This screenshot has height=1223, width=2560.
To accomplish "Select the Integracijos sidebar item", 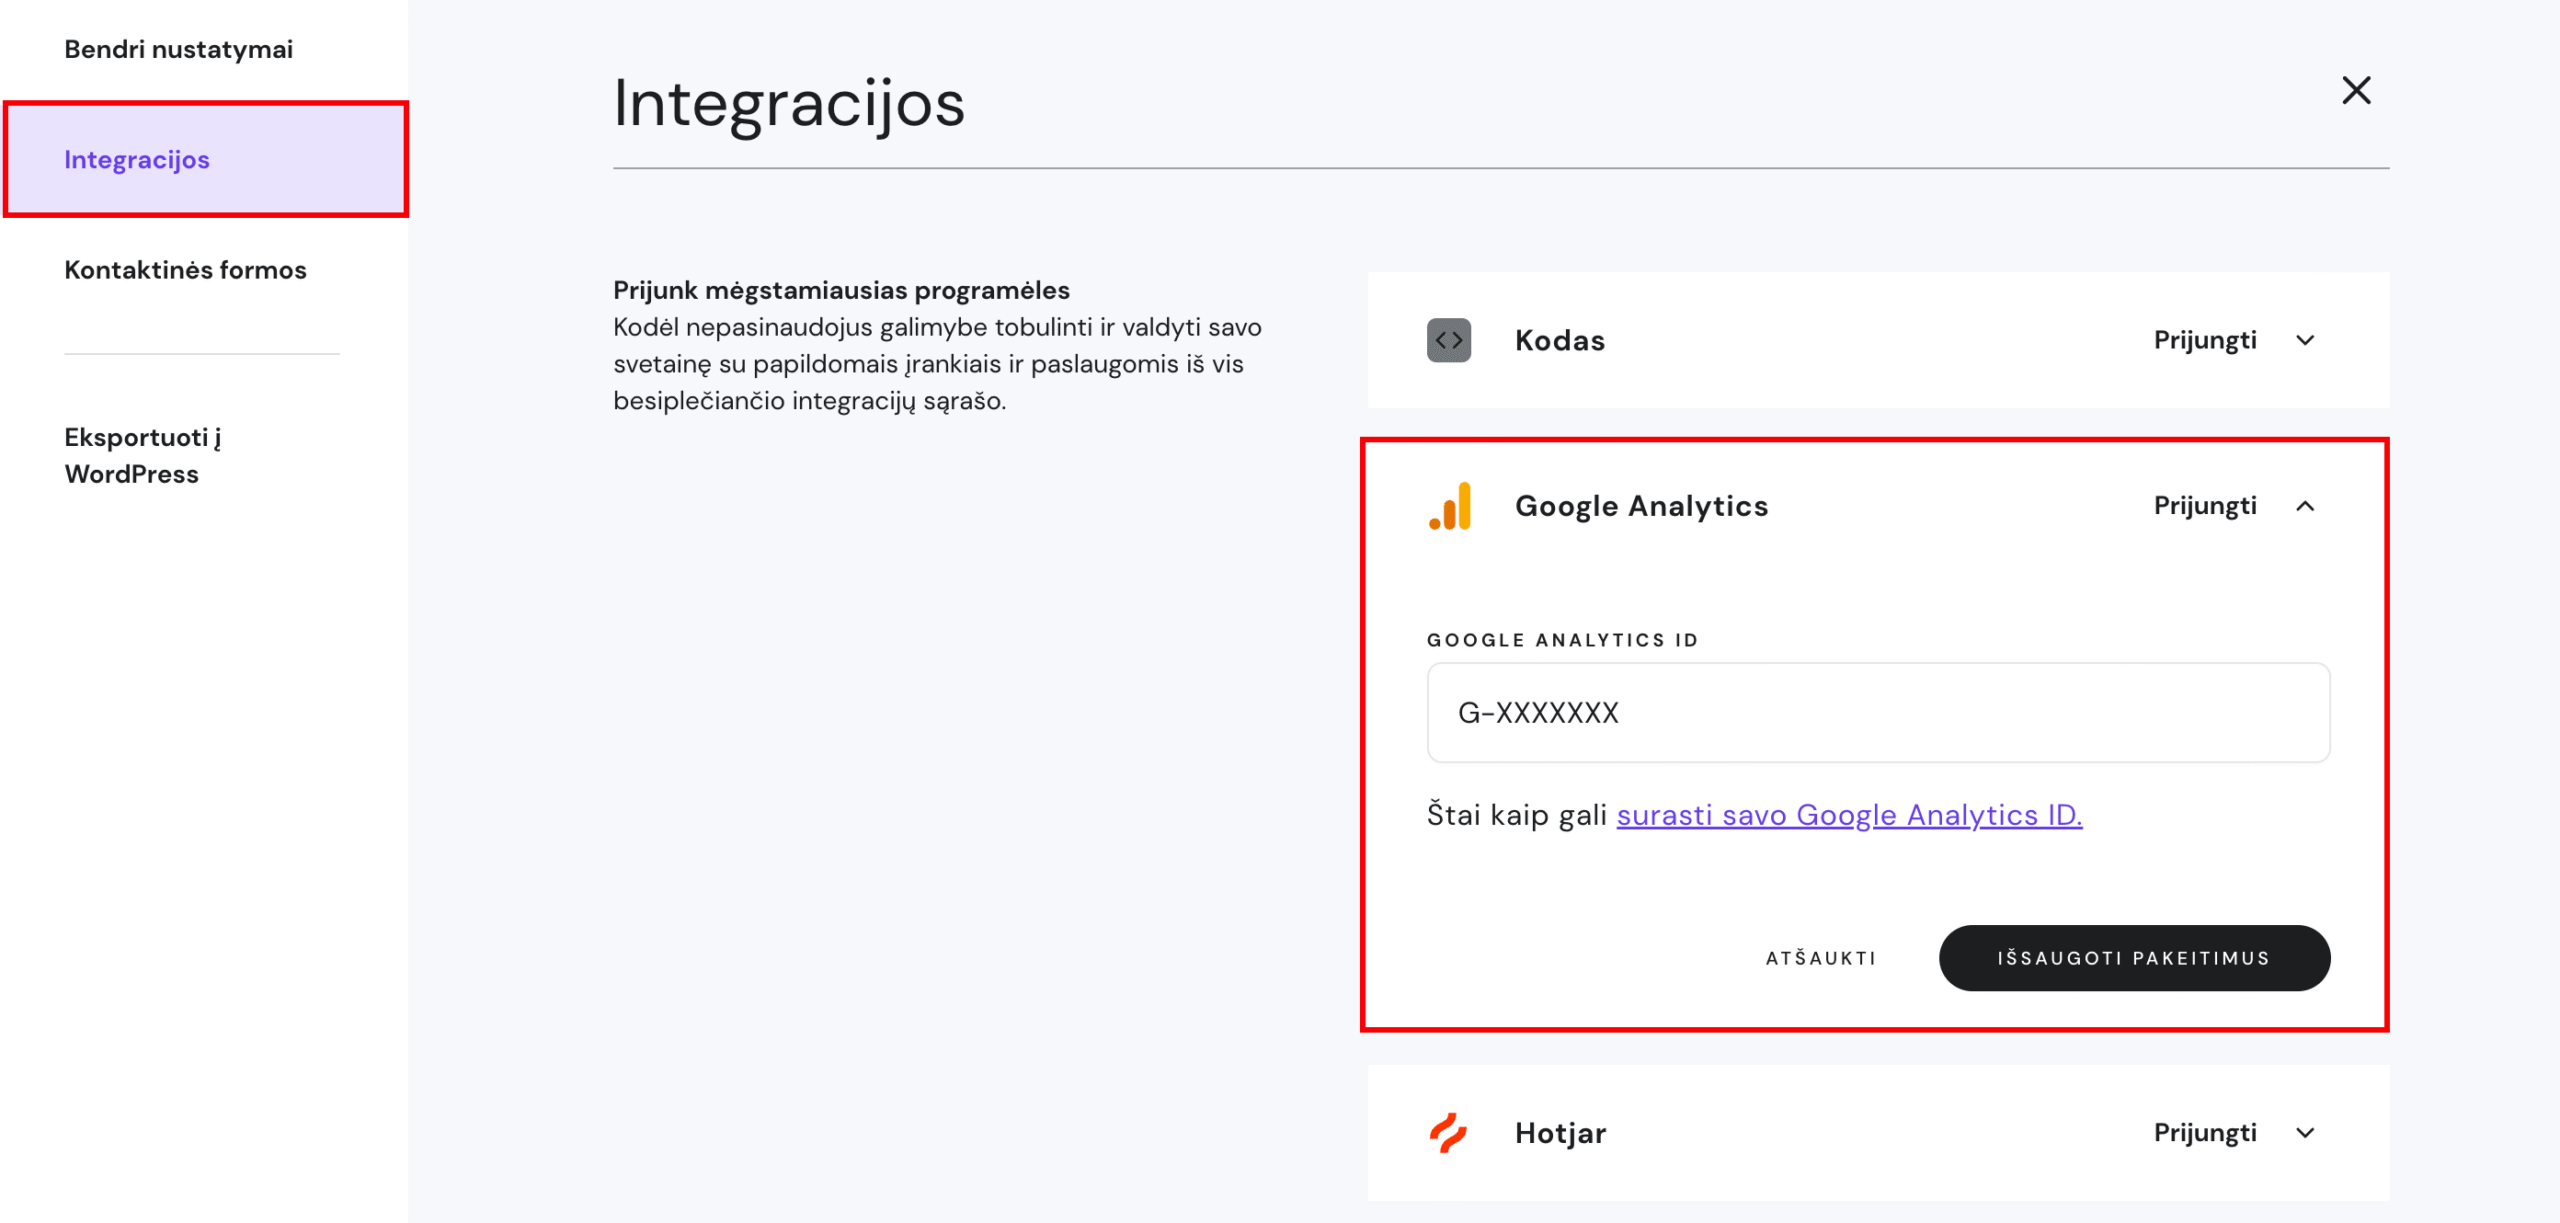I will [x=205, y=159].
